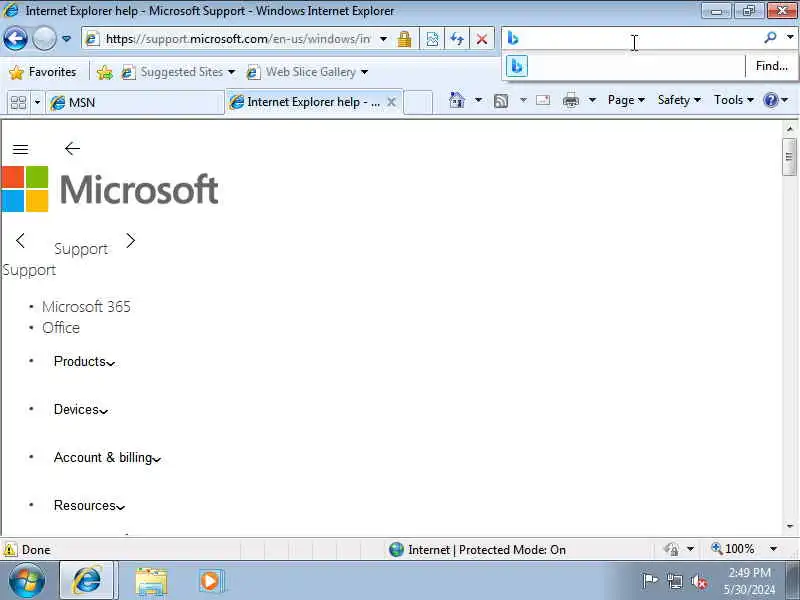Click the Internet Explorer taskbar icon
Screen dimensions: 800x600
coord(87,580)
